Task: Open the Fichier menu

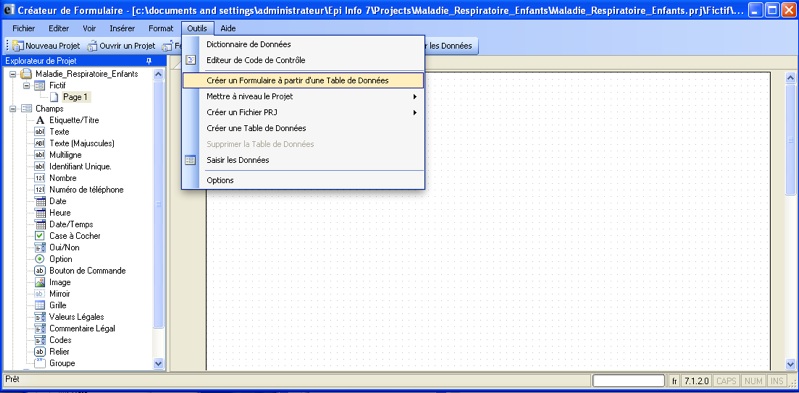Action: click(x=24, y=29)
